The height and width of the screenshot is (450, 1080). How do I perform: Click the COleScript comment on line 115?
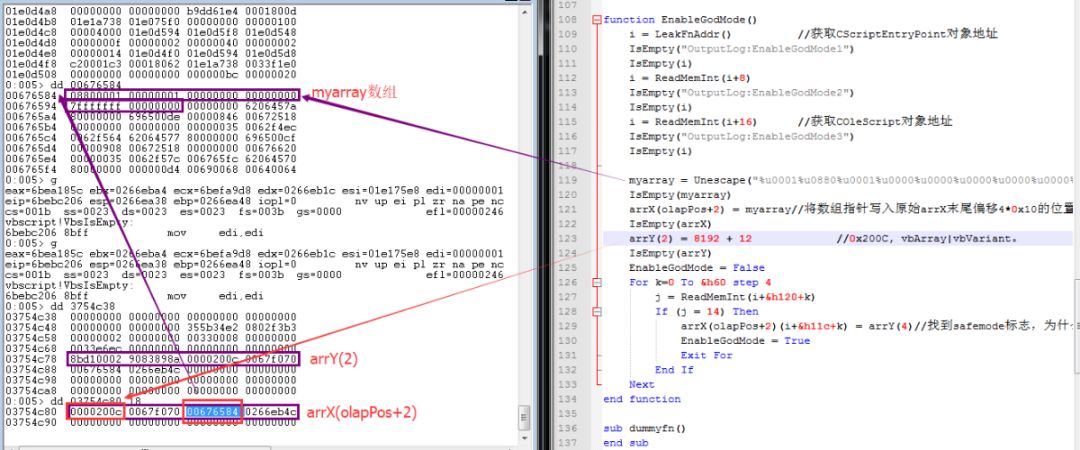pos(875,121)
